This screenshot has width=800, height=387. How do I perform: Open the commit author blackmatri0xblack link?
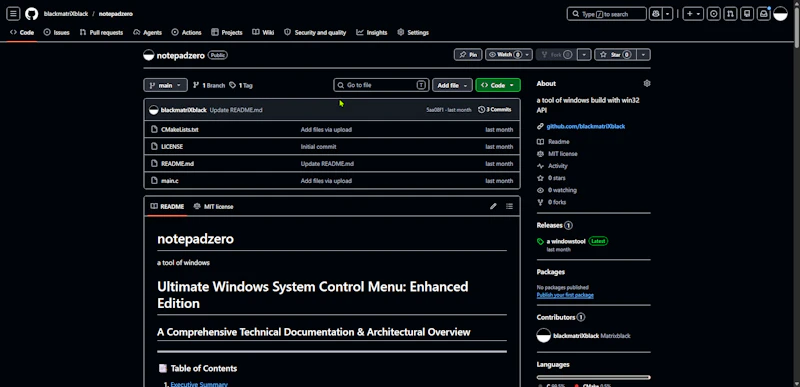[x=183, y=110]
